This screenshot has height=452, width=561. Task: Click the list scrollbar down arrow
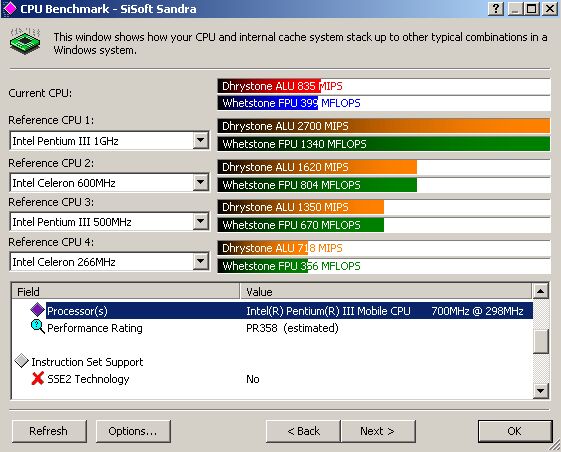[541, 391]
